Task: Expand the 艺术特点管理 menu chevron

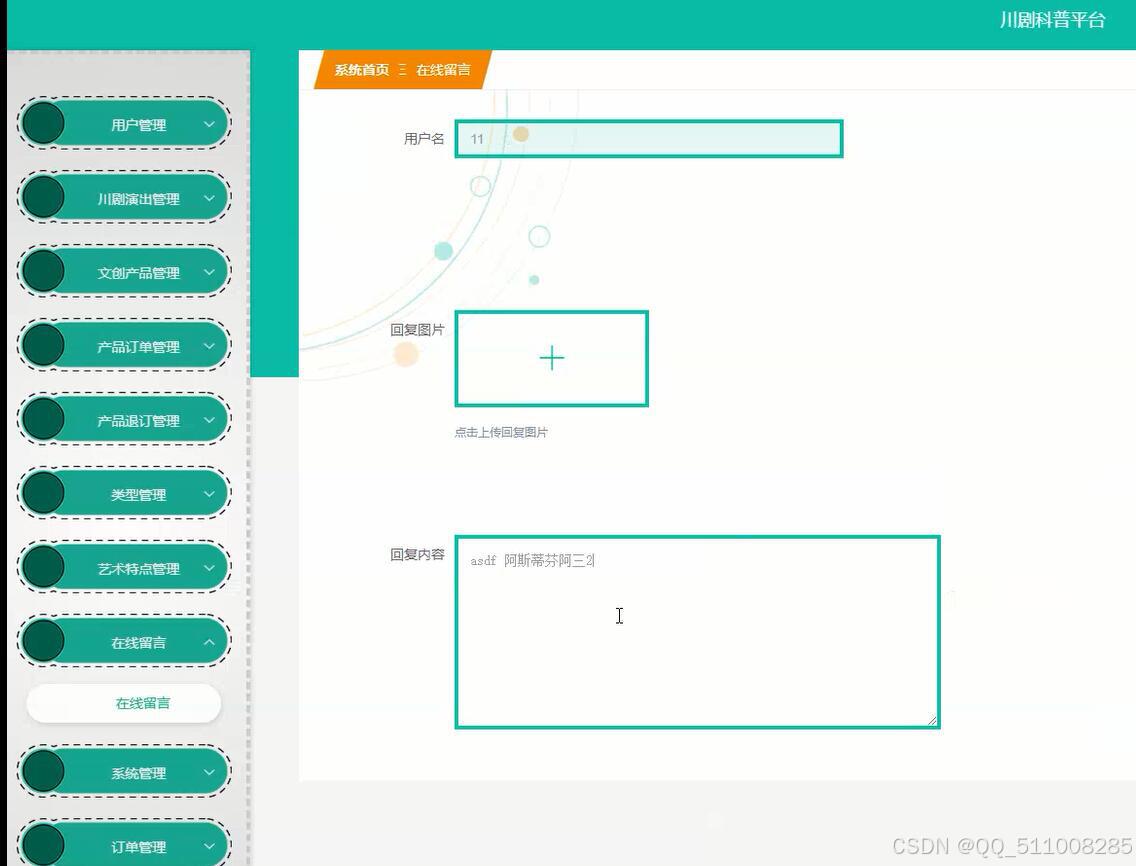Action: (x=209, y=567)
